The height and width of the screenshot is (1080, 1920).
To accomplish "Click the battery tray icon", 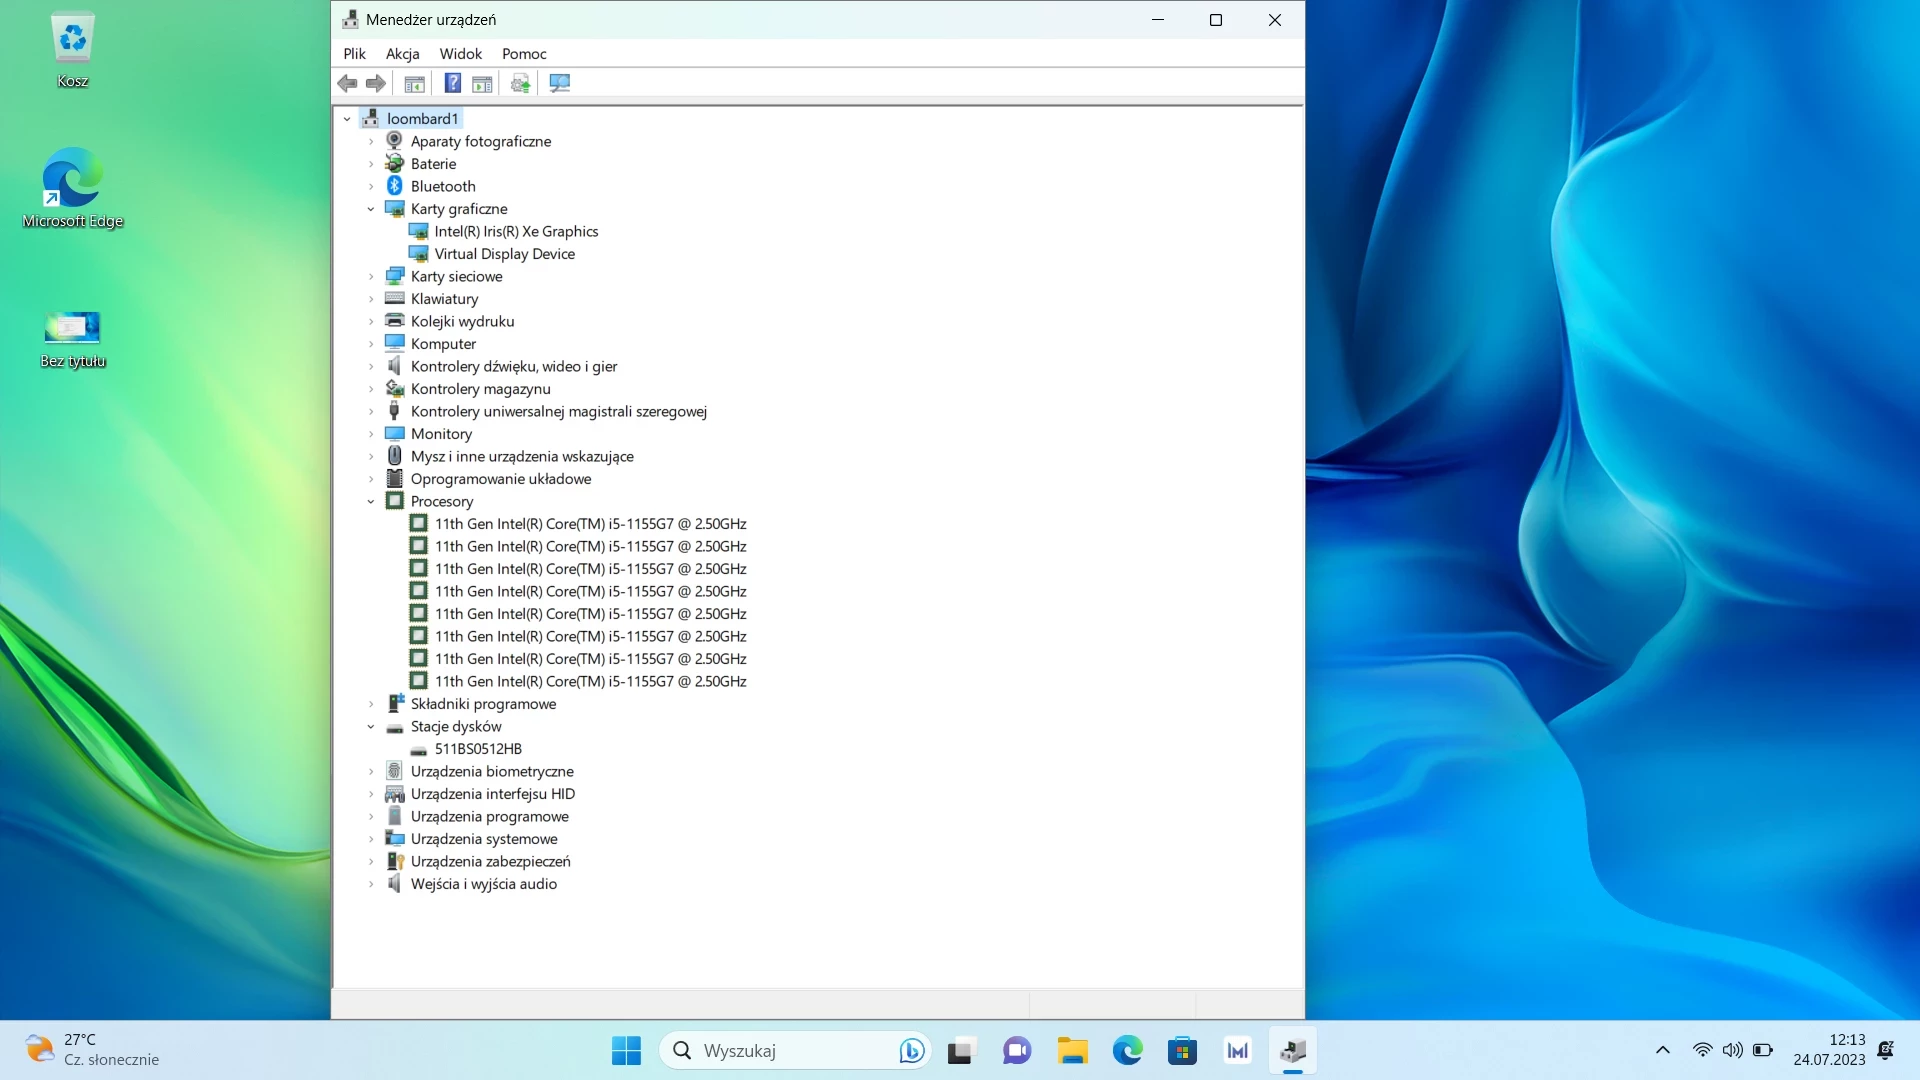I will (x=1763, y=1051).
